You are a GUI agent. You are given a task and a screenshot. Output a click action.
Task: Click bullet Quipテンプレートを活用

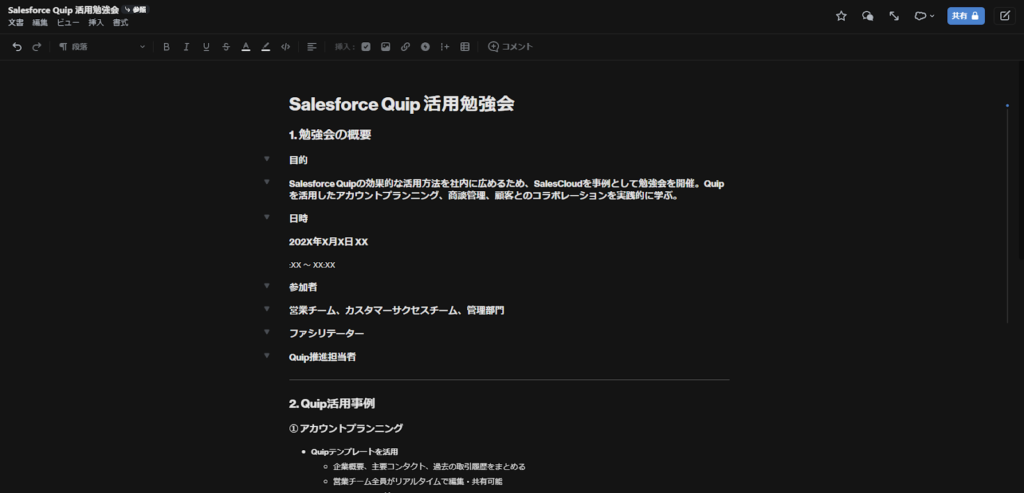pyautogui.click(x=355, y=451)
